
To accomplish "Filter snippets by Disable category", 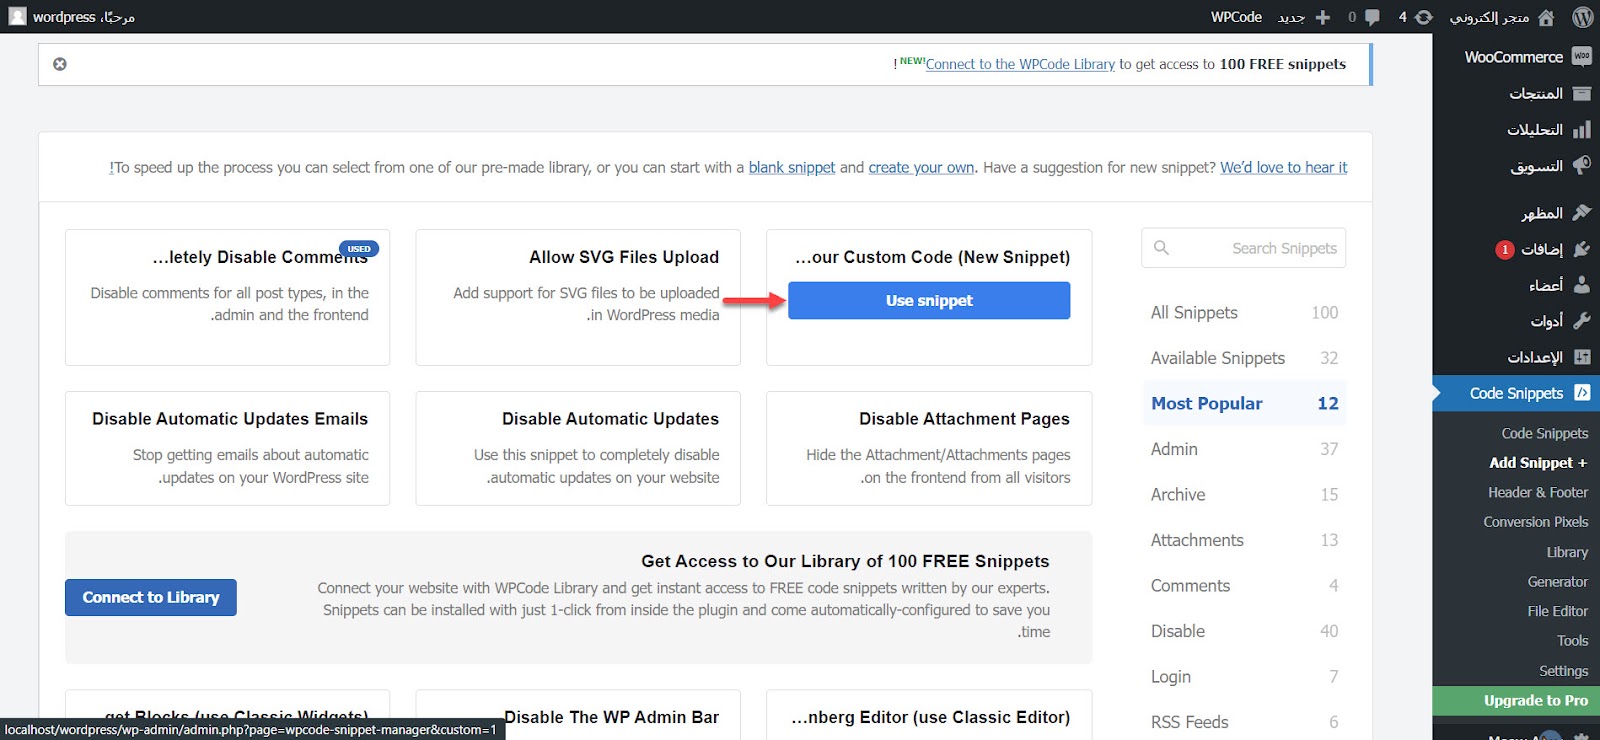I will coord(1244,631).
